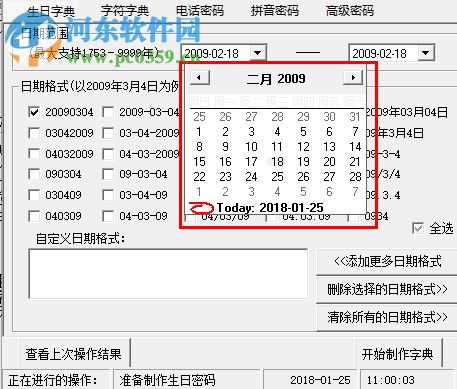This screenshot has width=457, height=389.
Task: Switch to 字符字典 tab
Action: (125, 11)
